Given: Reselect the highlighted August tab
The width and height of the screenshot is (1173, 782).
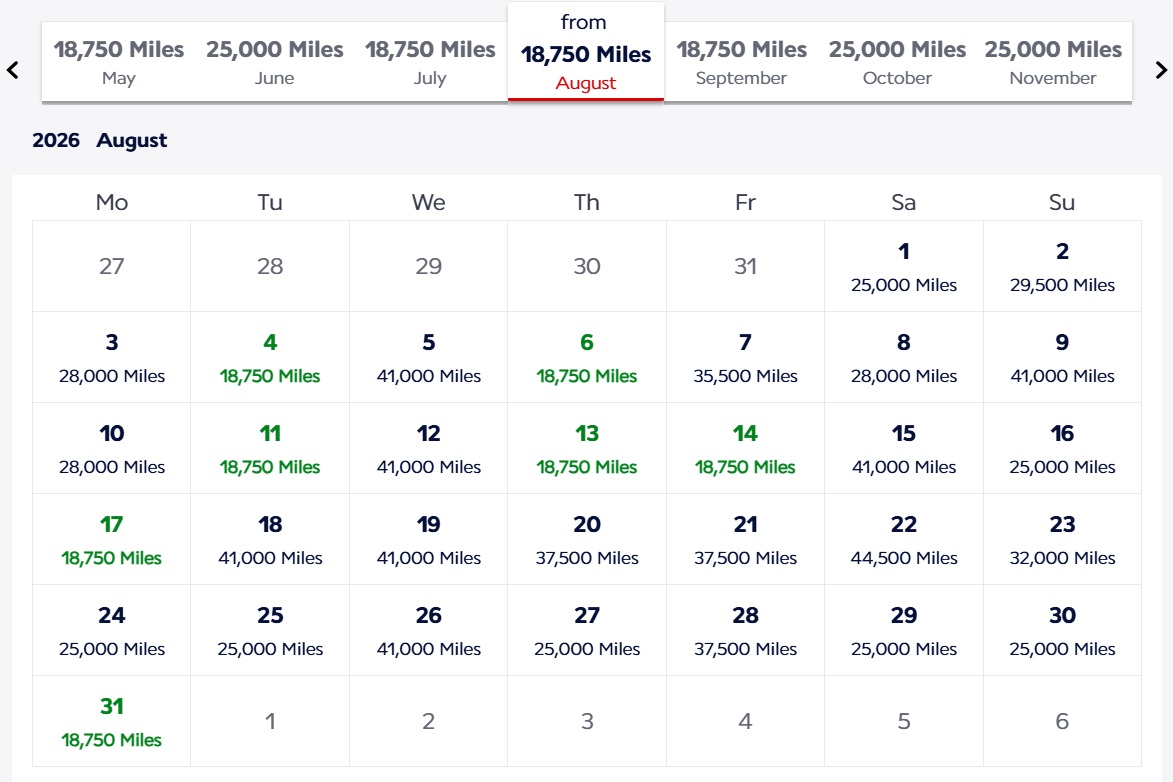Looking at the screenshot, I should click(x=585, y=50).
